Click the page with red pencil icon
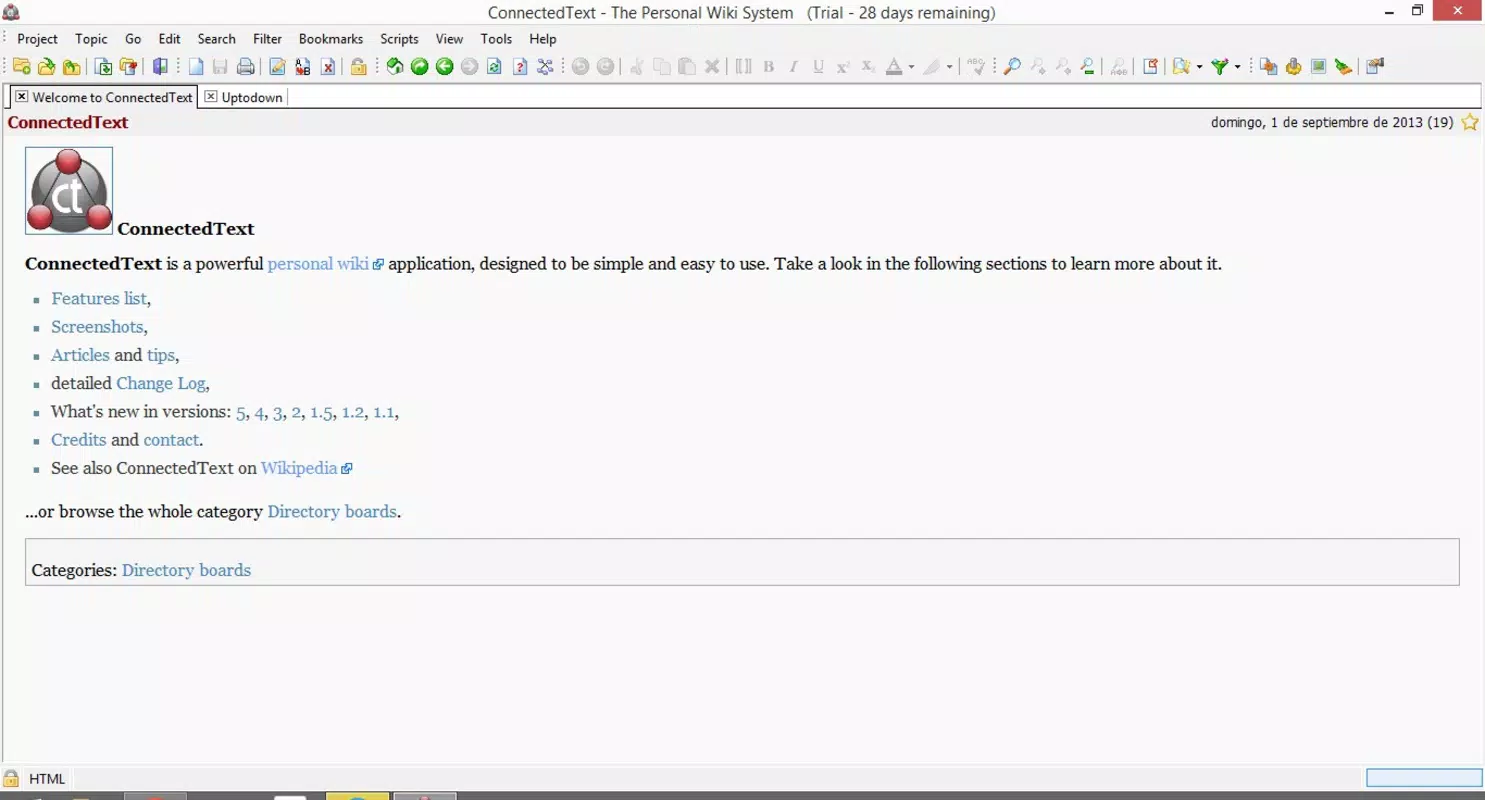Viewport: 1485px width, 800px height. (1150, 67)
